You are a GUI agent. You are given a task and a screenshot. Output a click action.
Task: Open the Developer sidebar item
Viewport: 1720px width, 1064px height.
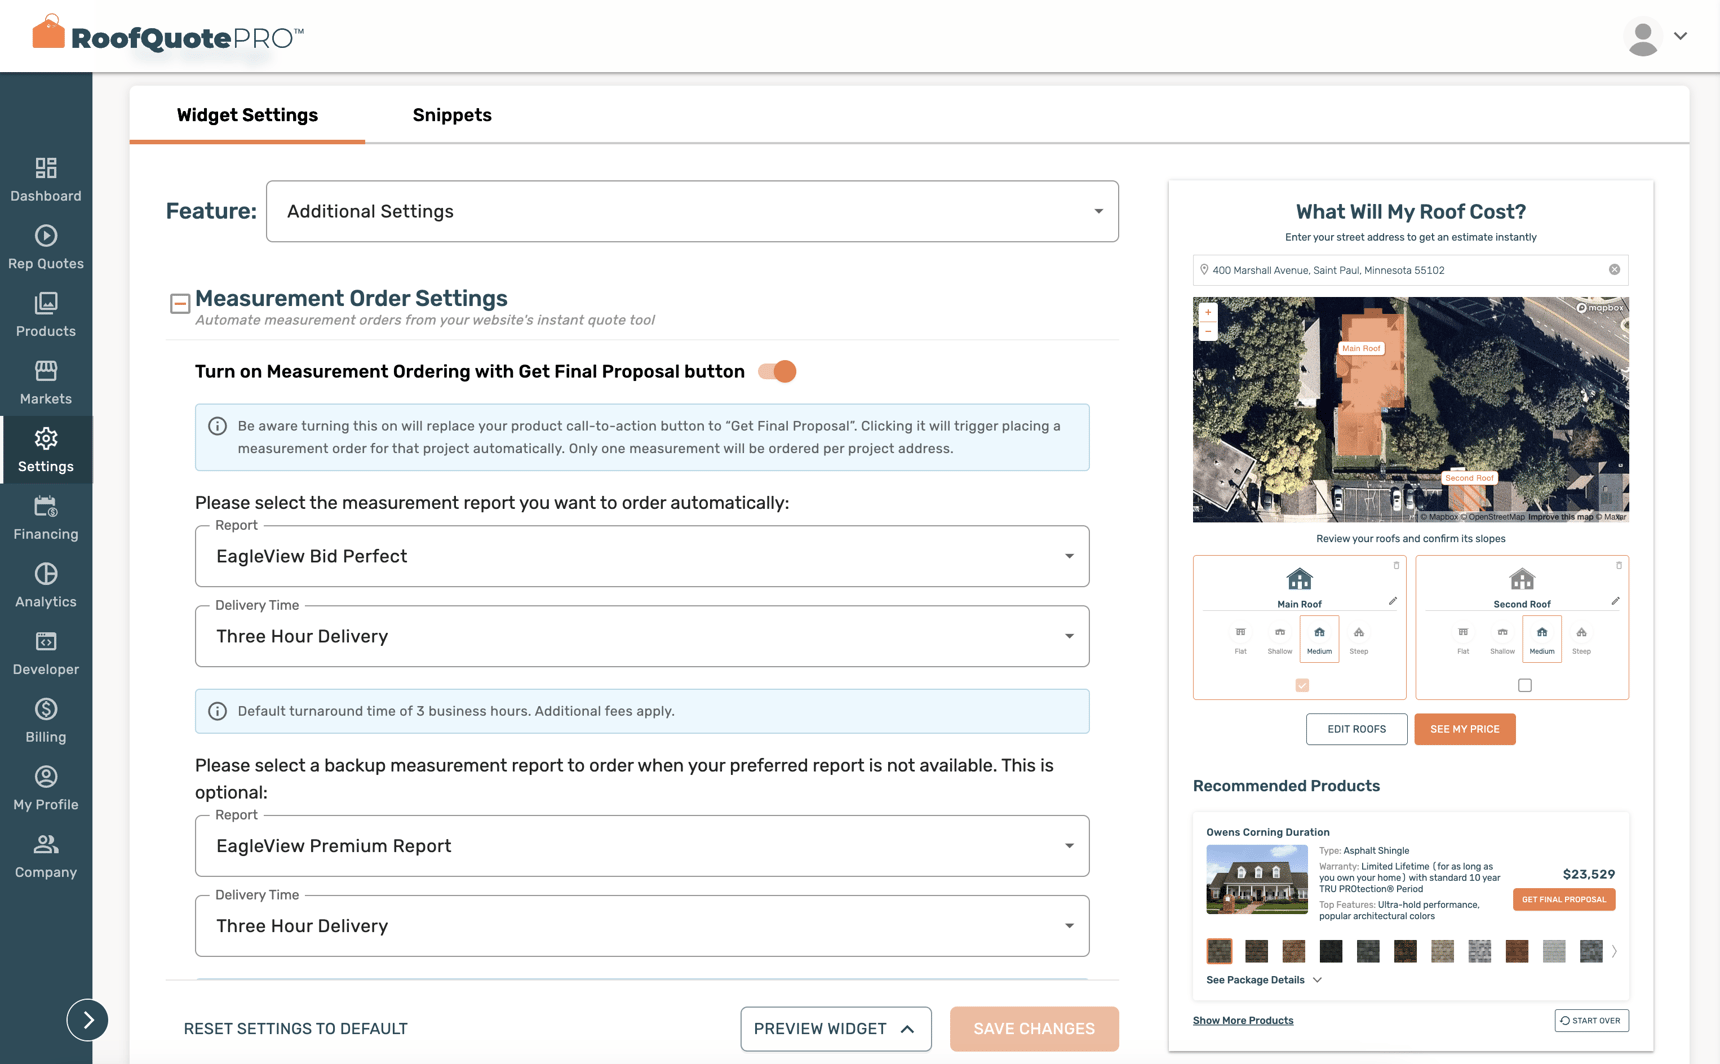pyautogui.click(x=46, y=653)
